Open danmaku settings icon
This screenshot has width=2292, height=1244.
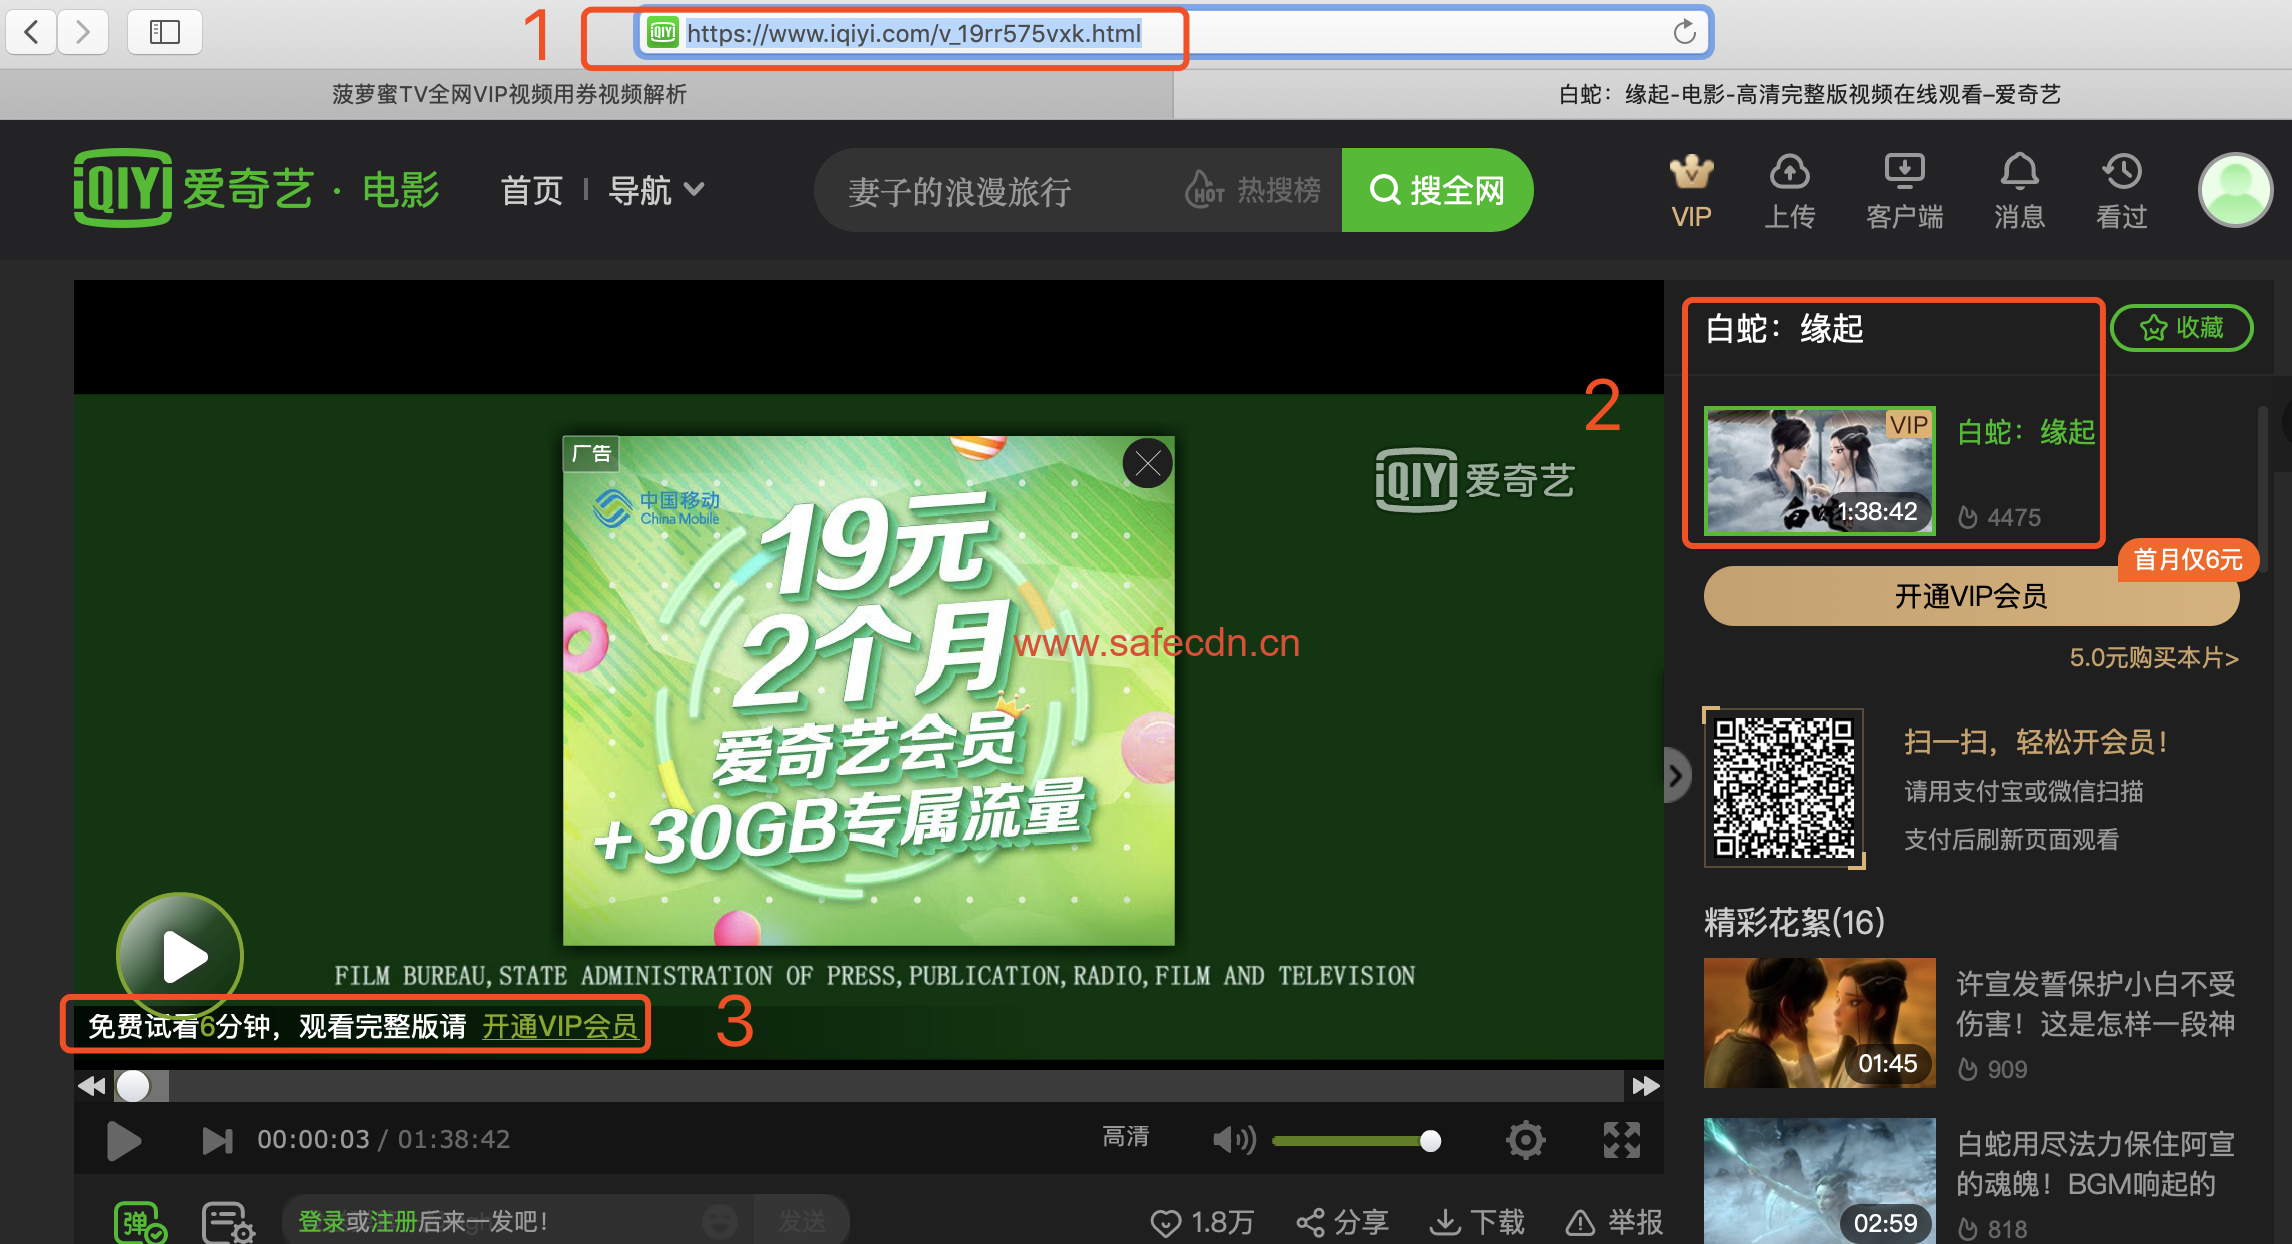coord(228,1222)
